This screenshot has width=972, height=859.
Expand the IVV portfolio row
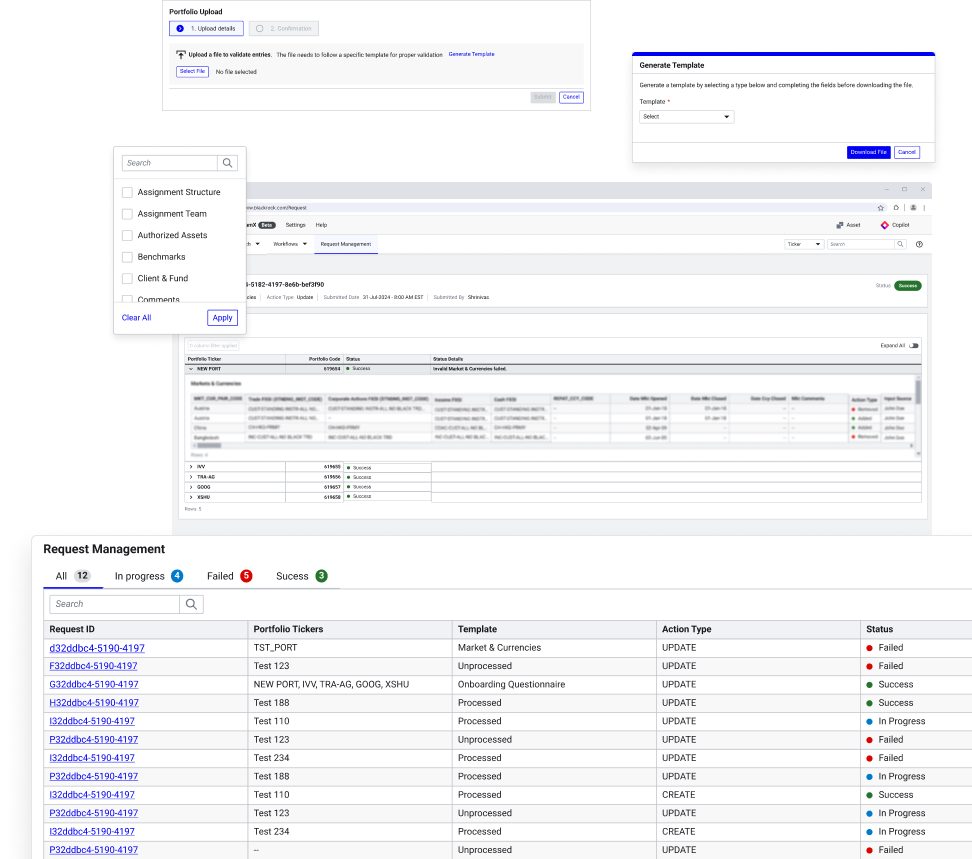(x=191, y=467)
